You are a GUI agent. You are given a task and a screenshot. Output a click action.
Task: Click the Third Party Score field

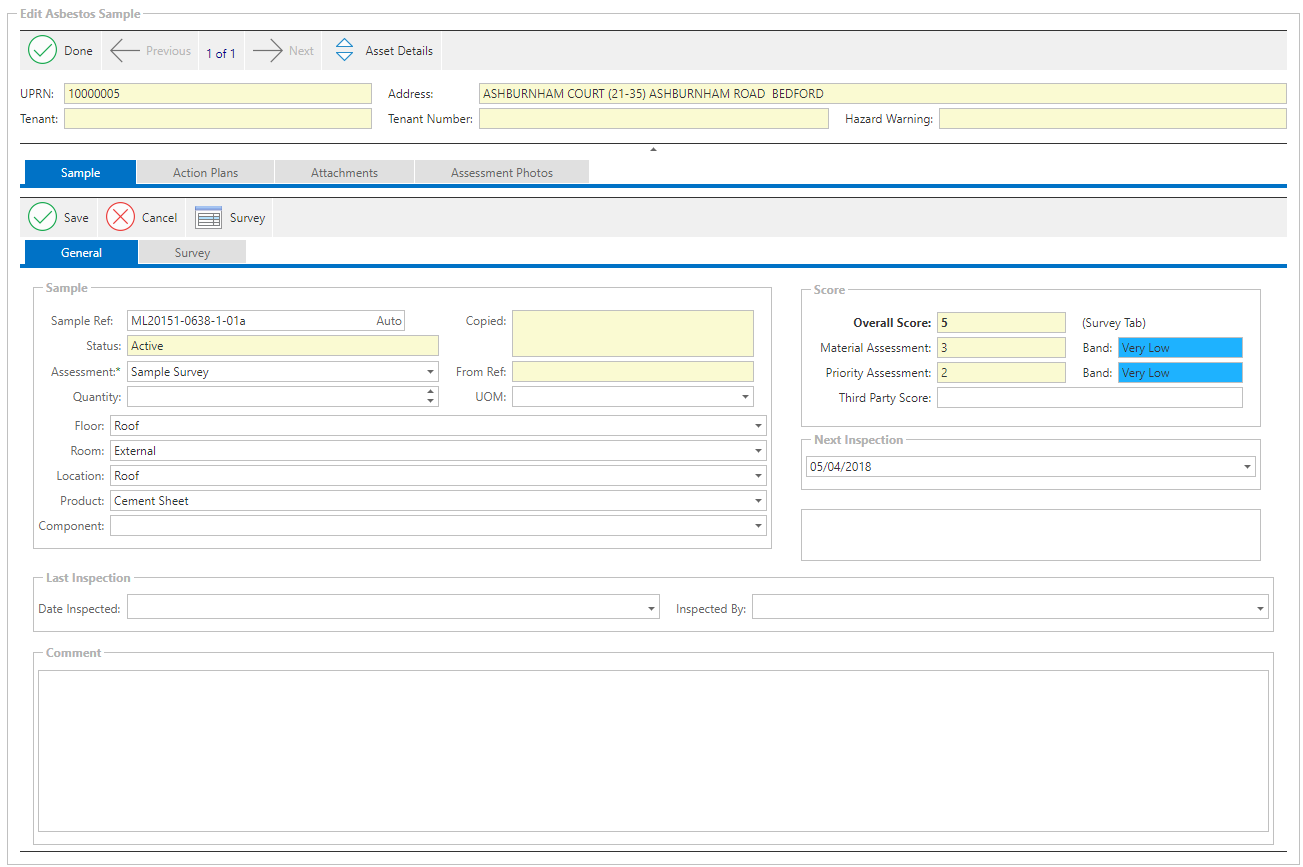tap(1089, 398)
